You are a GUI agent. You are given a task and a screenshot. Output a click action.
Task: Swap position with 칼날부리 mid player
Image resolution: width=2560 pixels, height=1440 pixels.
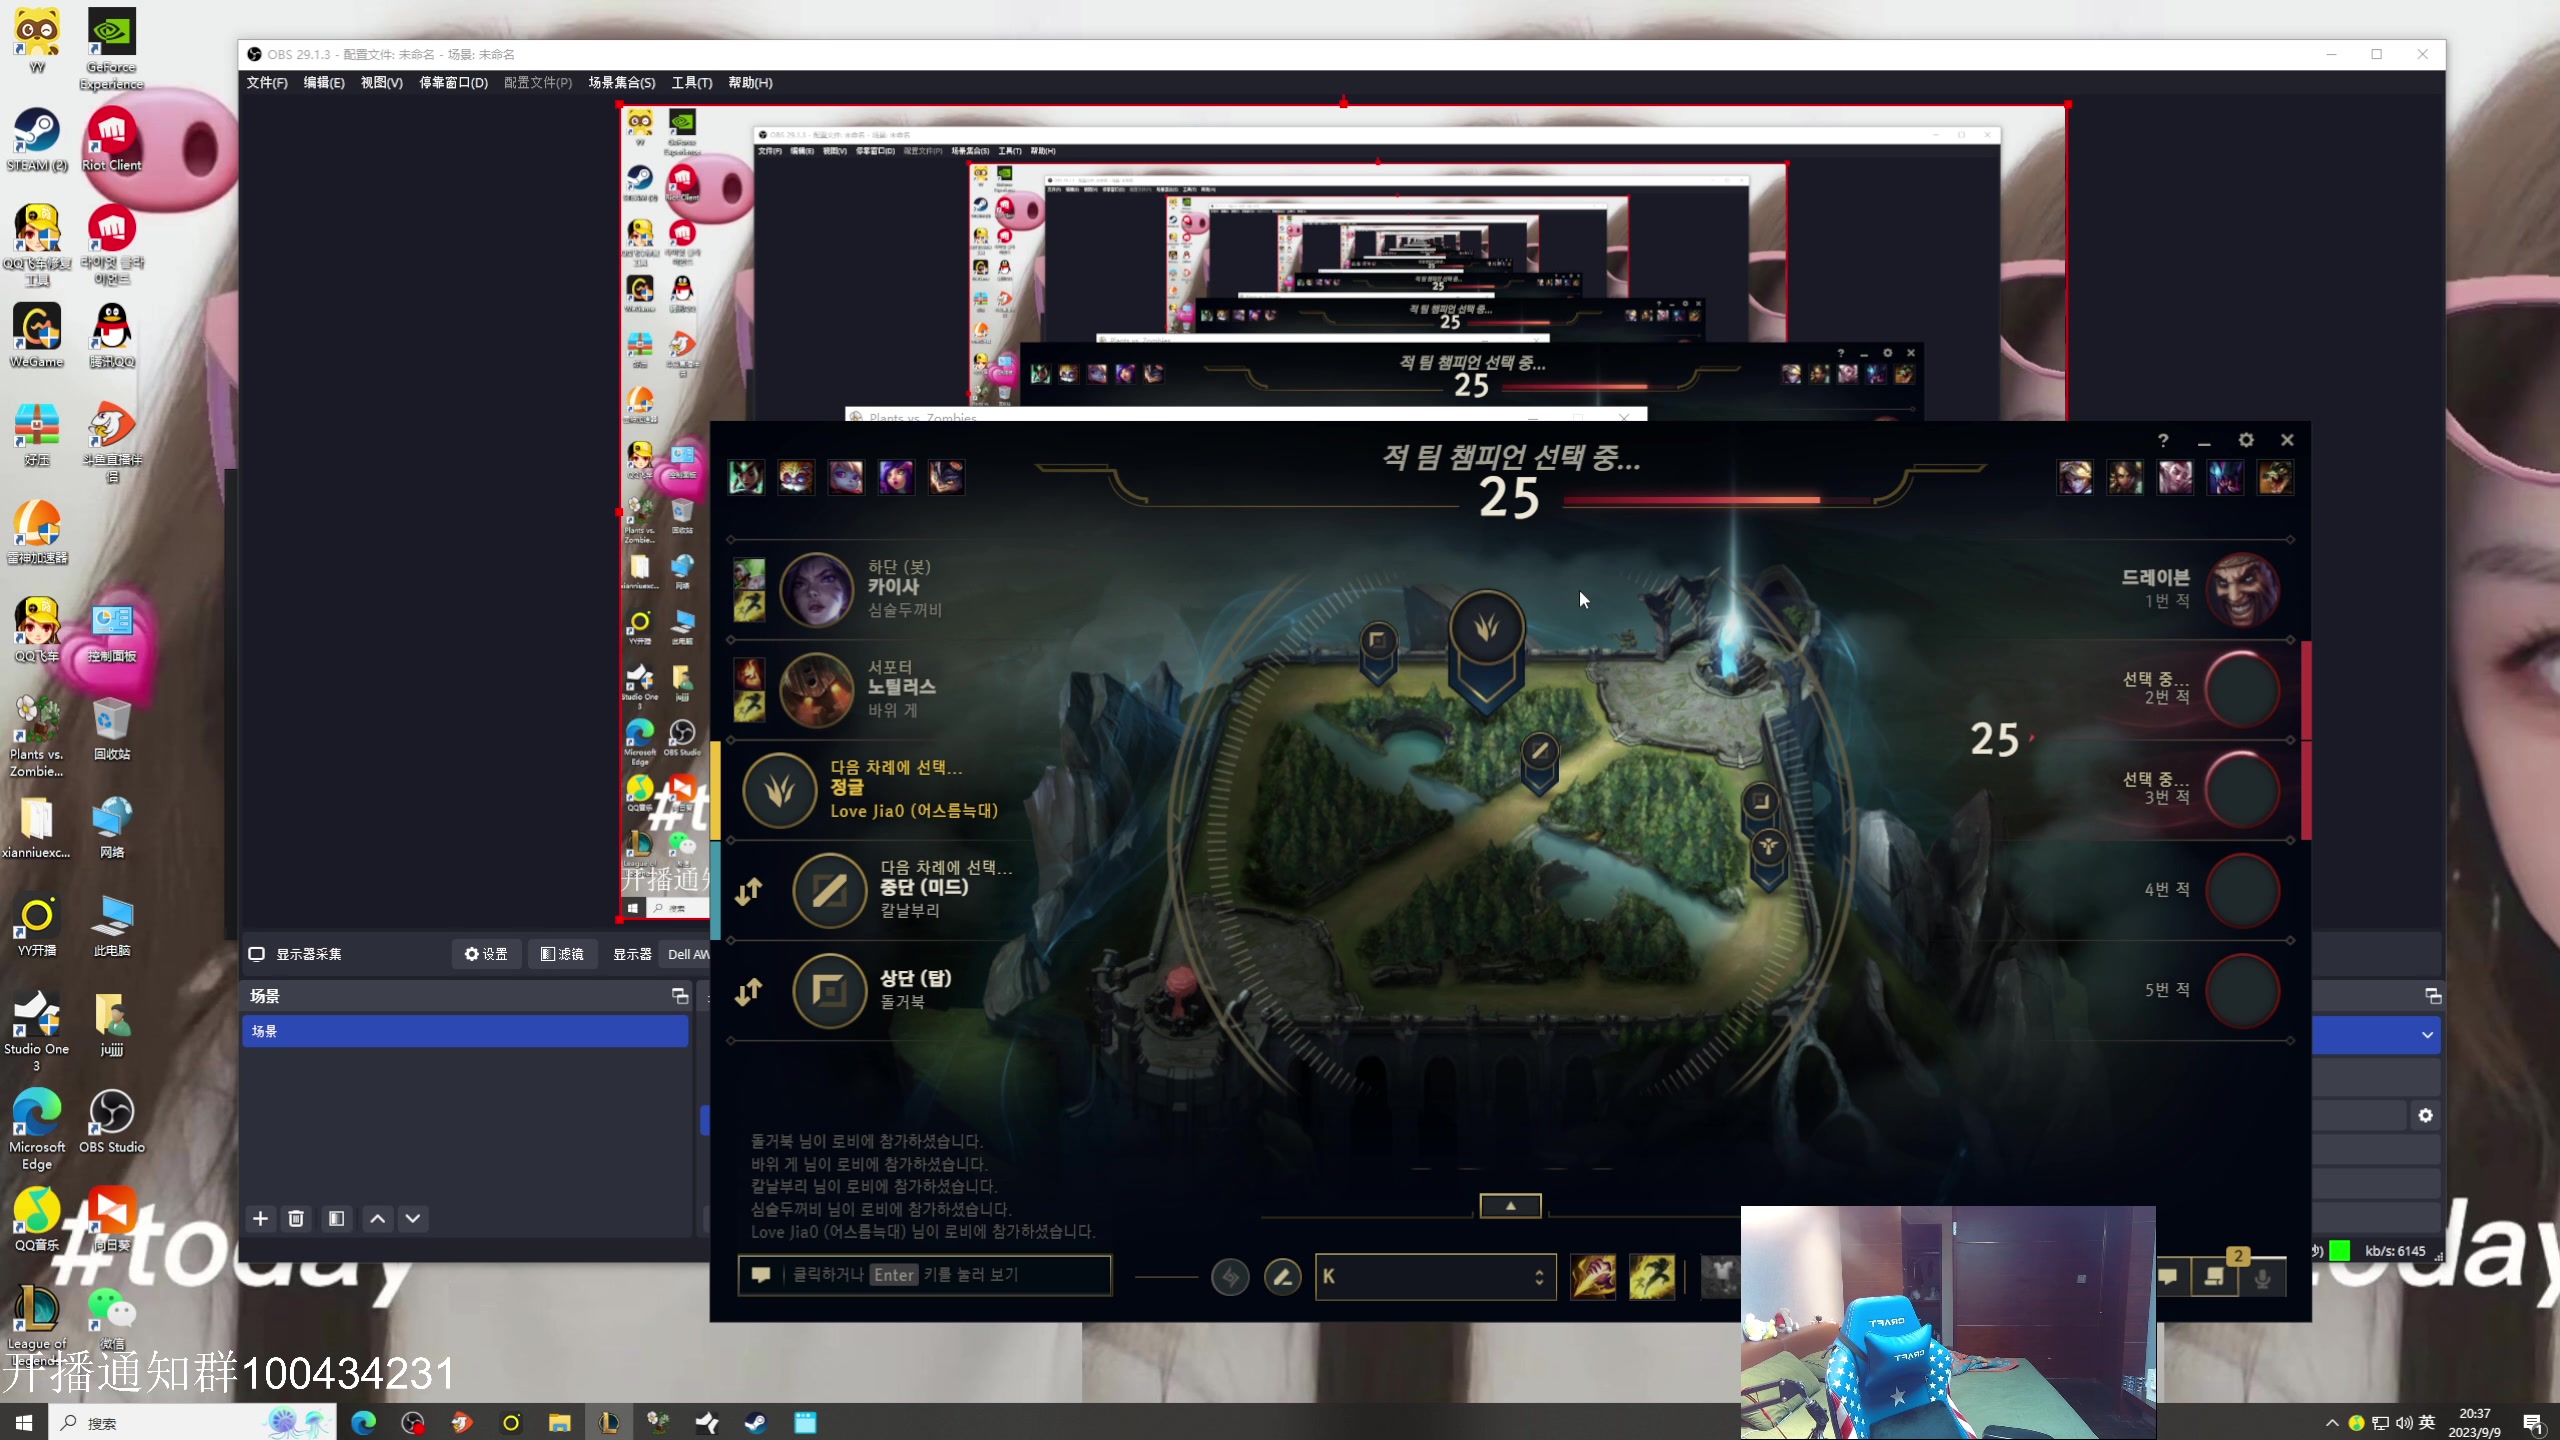pyautogui.click(x=749, y=890)
